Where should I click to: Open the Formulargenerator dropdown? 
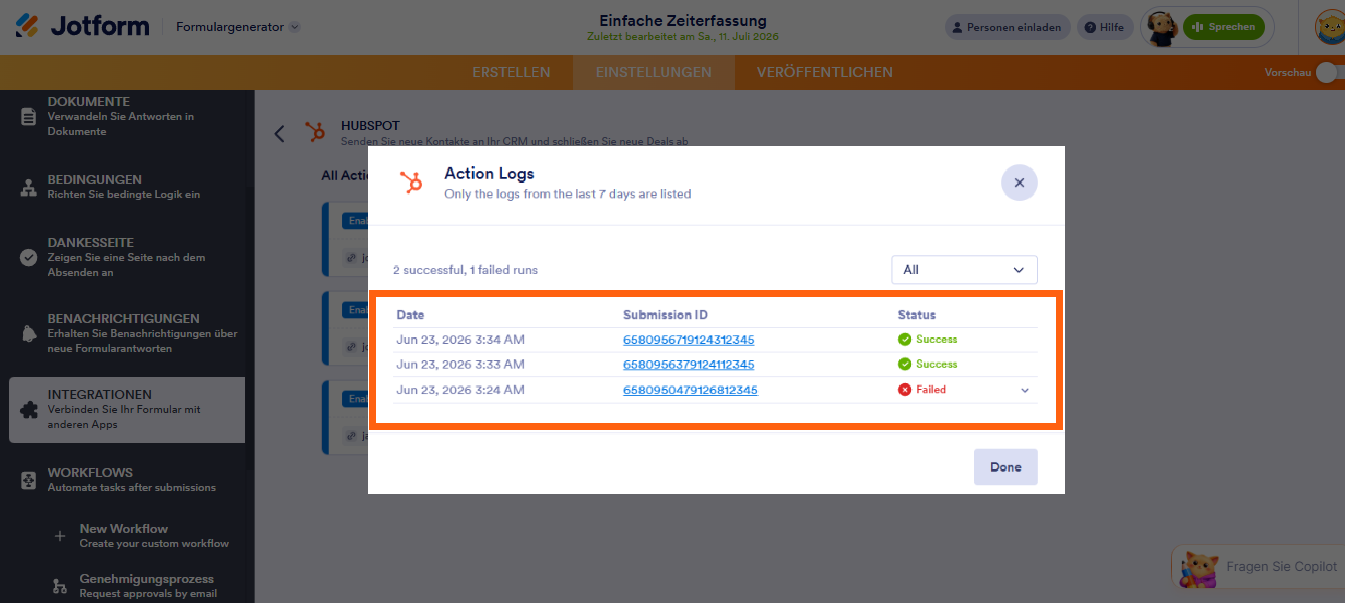tap(238, 27)
